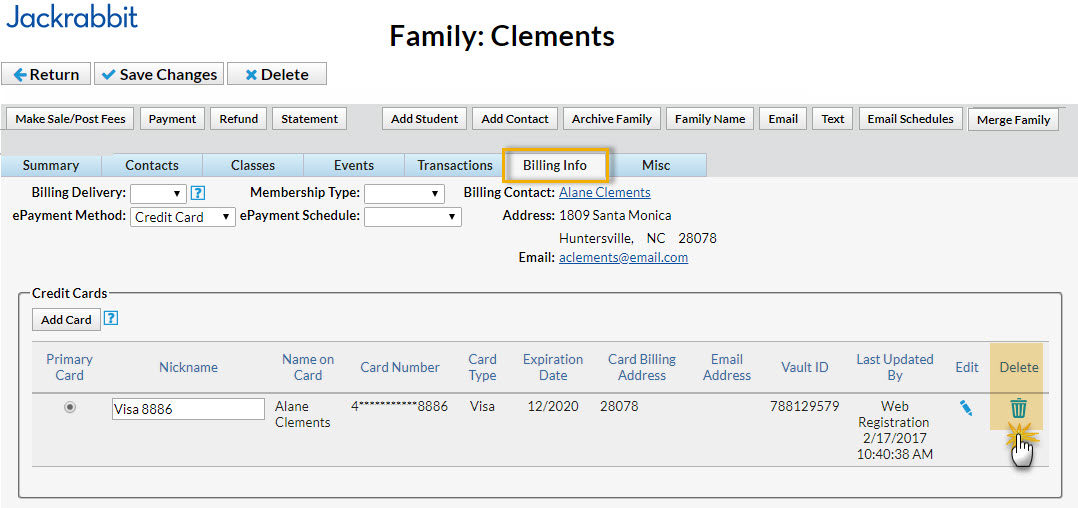Click the trash can delete card icon
The height and width of the screenshot is (508, 1078).
tap(1018, 408)
